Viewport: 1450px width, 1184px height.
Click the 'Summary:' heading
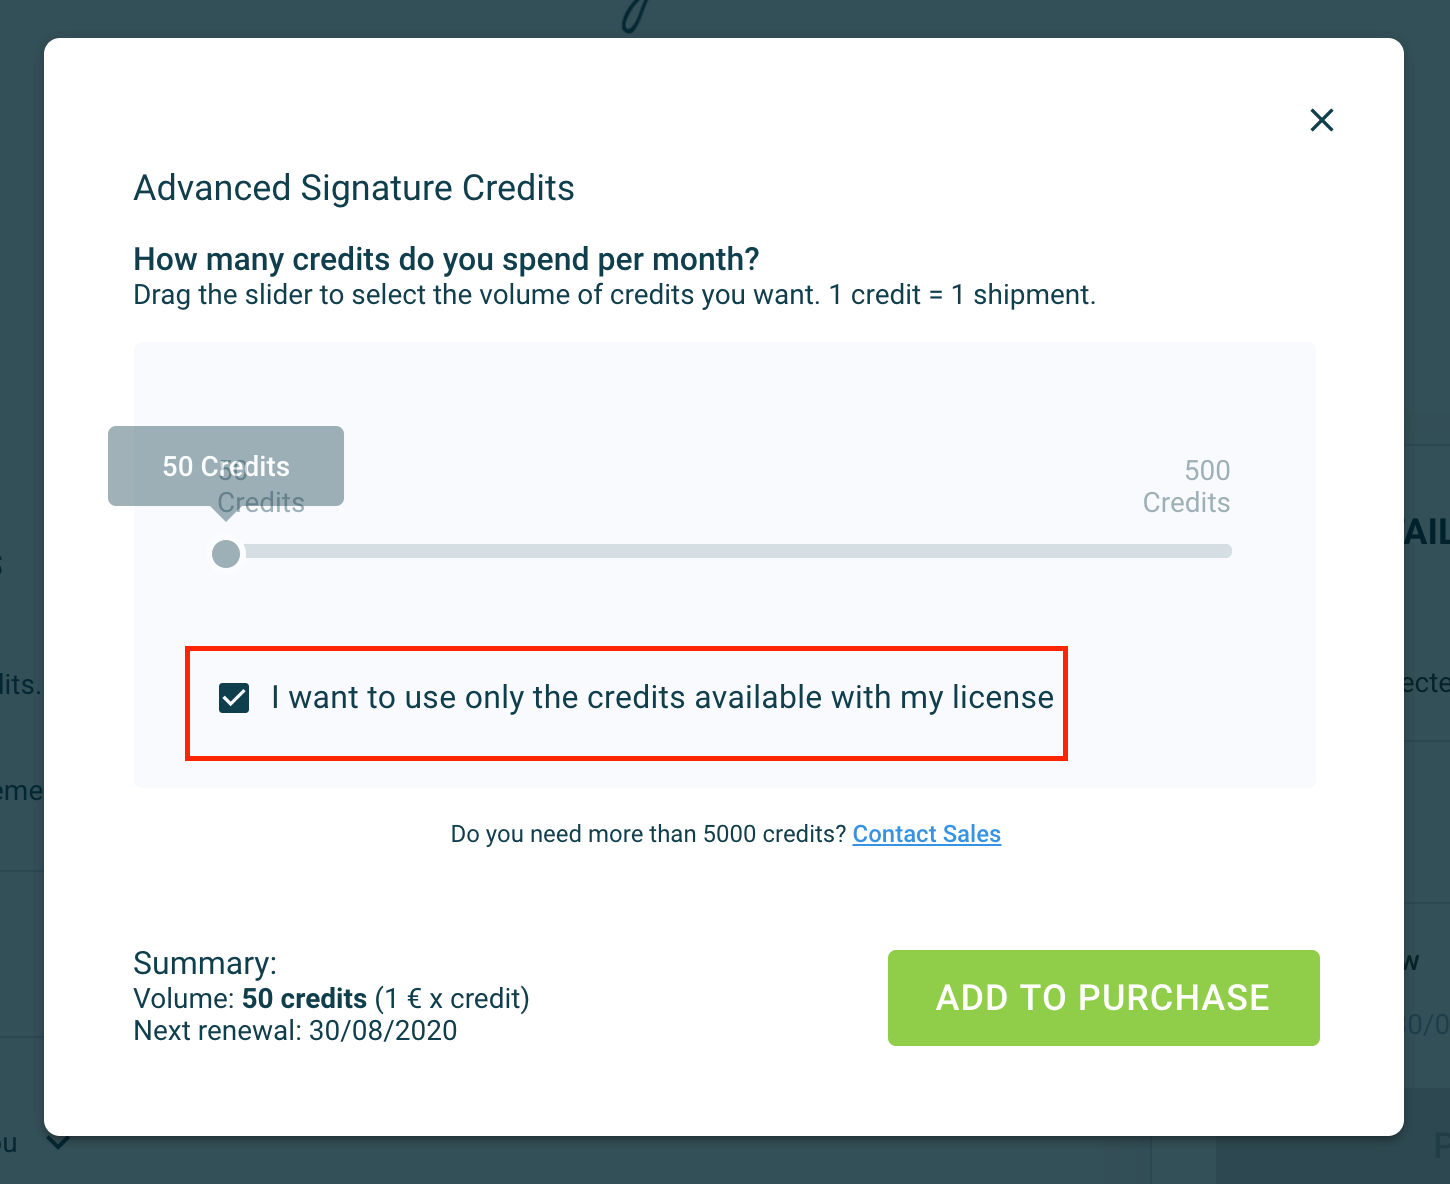point(205,963)
